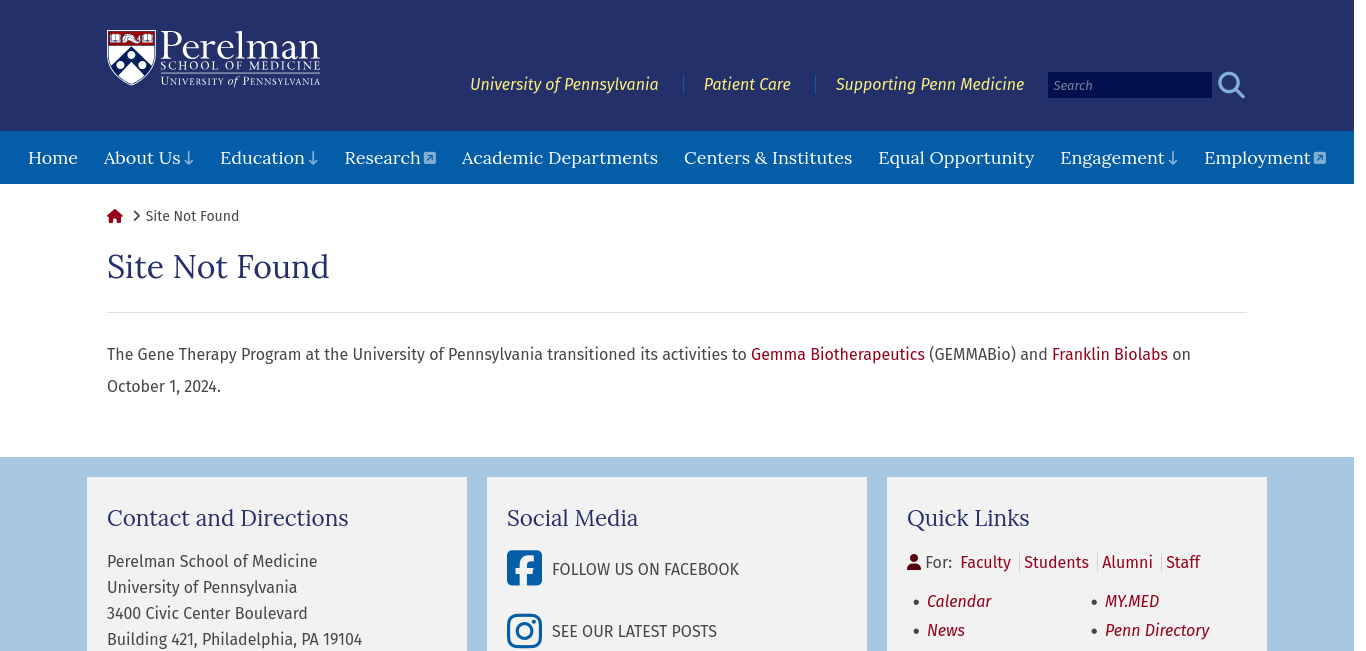Click the Contact and Directions heading
Screen dimensions: 1366x651
[228, 518]
